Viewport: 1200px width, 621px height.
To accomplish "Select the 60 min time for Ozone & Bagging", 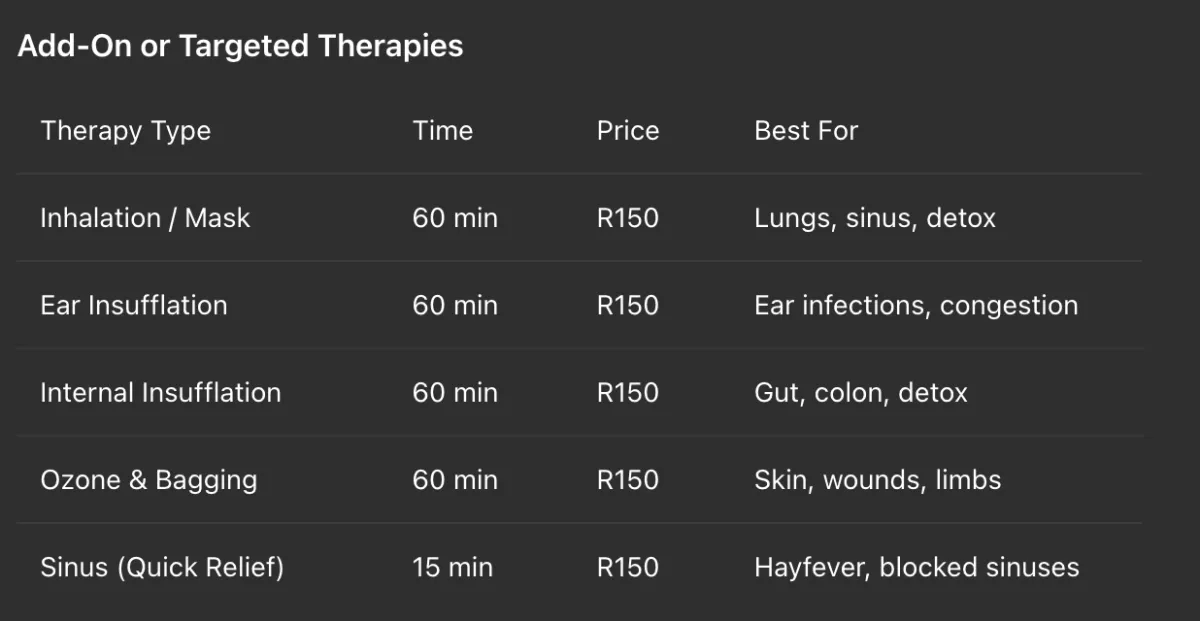I will coord(455,480).
